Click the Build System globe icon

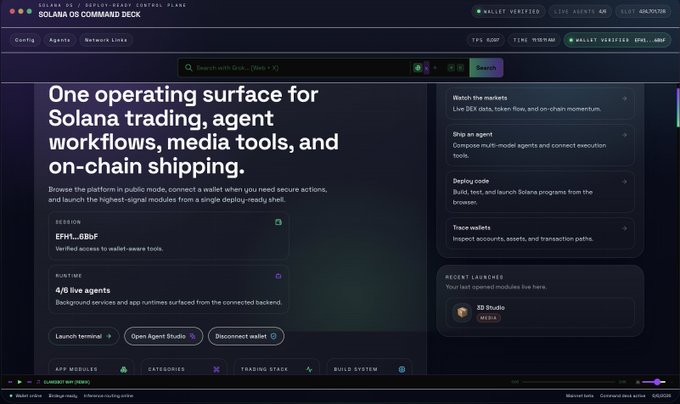(402, 369)
